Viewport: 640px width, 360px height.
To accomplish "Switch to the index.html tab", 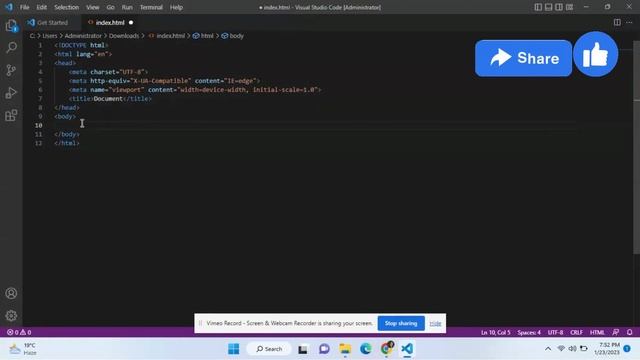I will 110,22.
